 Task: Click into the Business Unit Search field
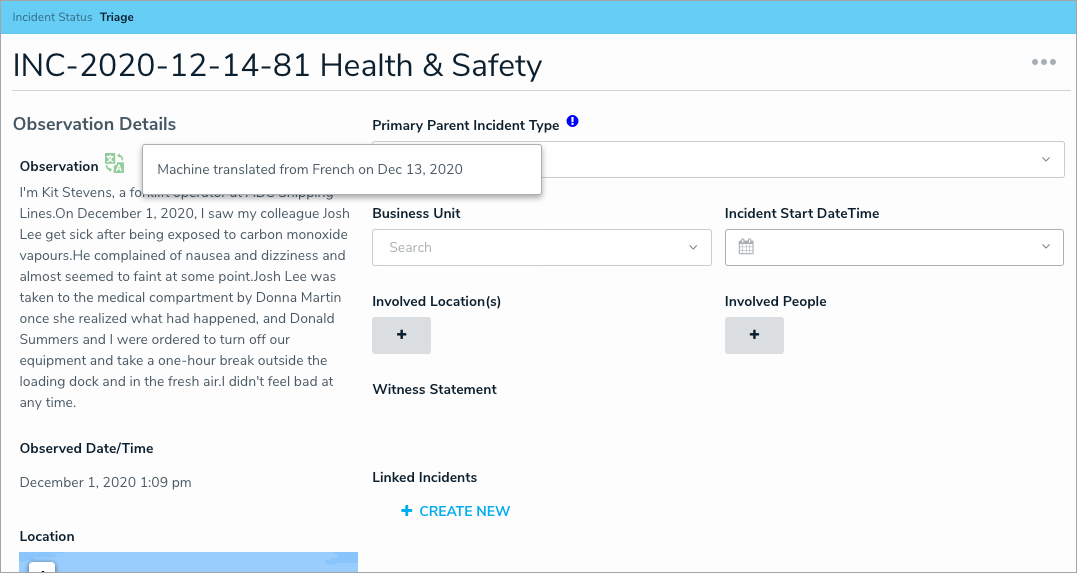point(520,247)
